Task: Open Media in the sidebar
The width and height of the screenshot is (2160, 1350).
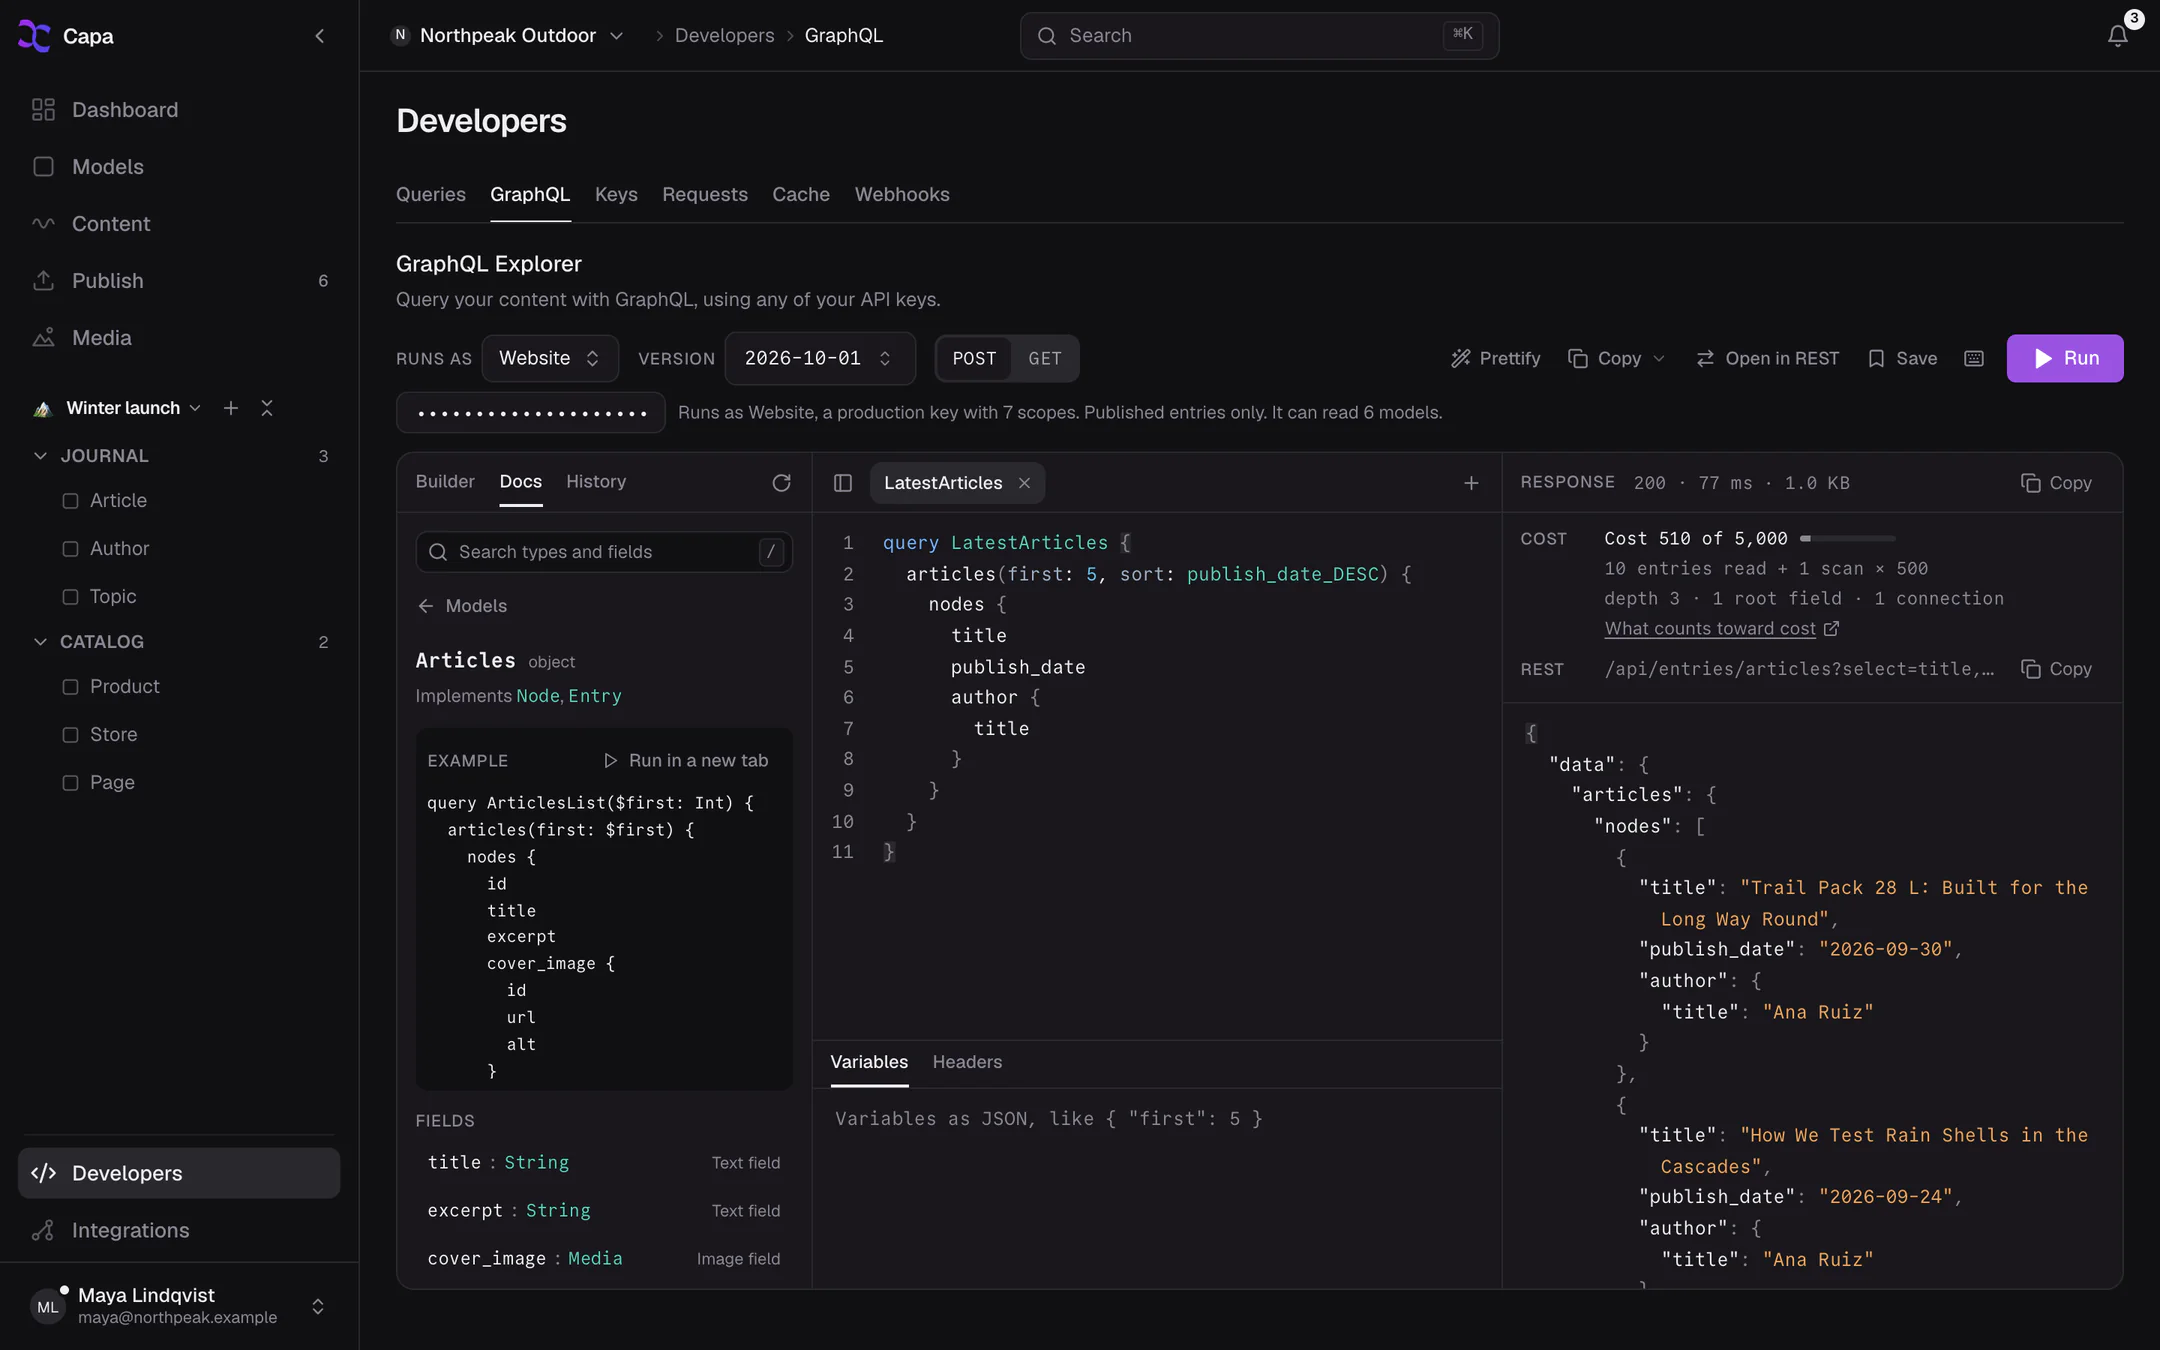Action: point(180,338)
